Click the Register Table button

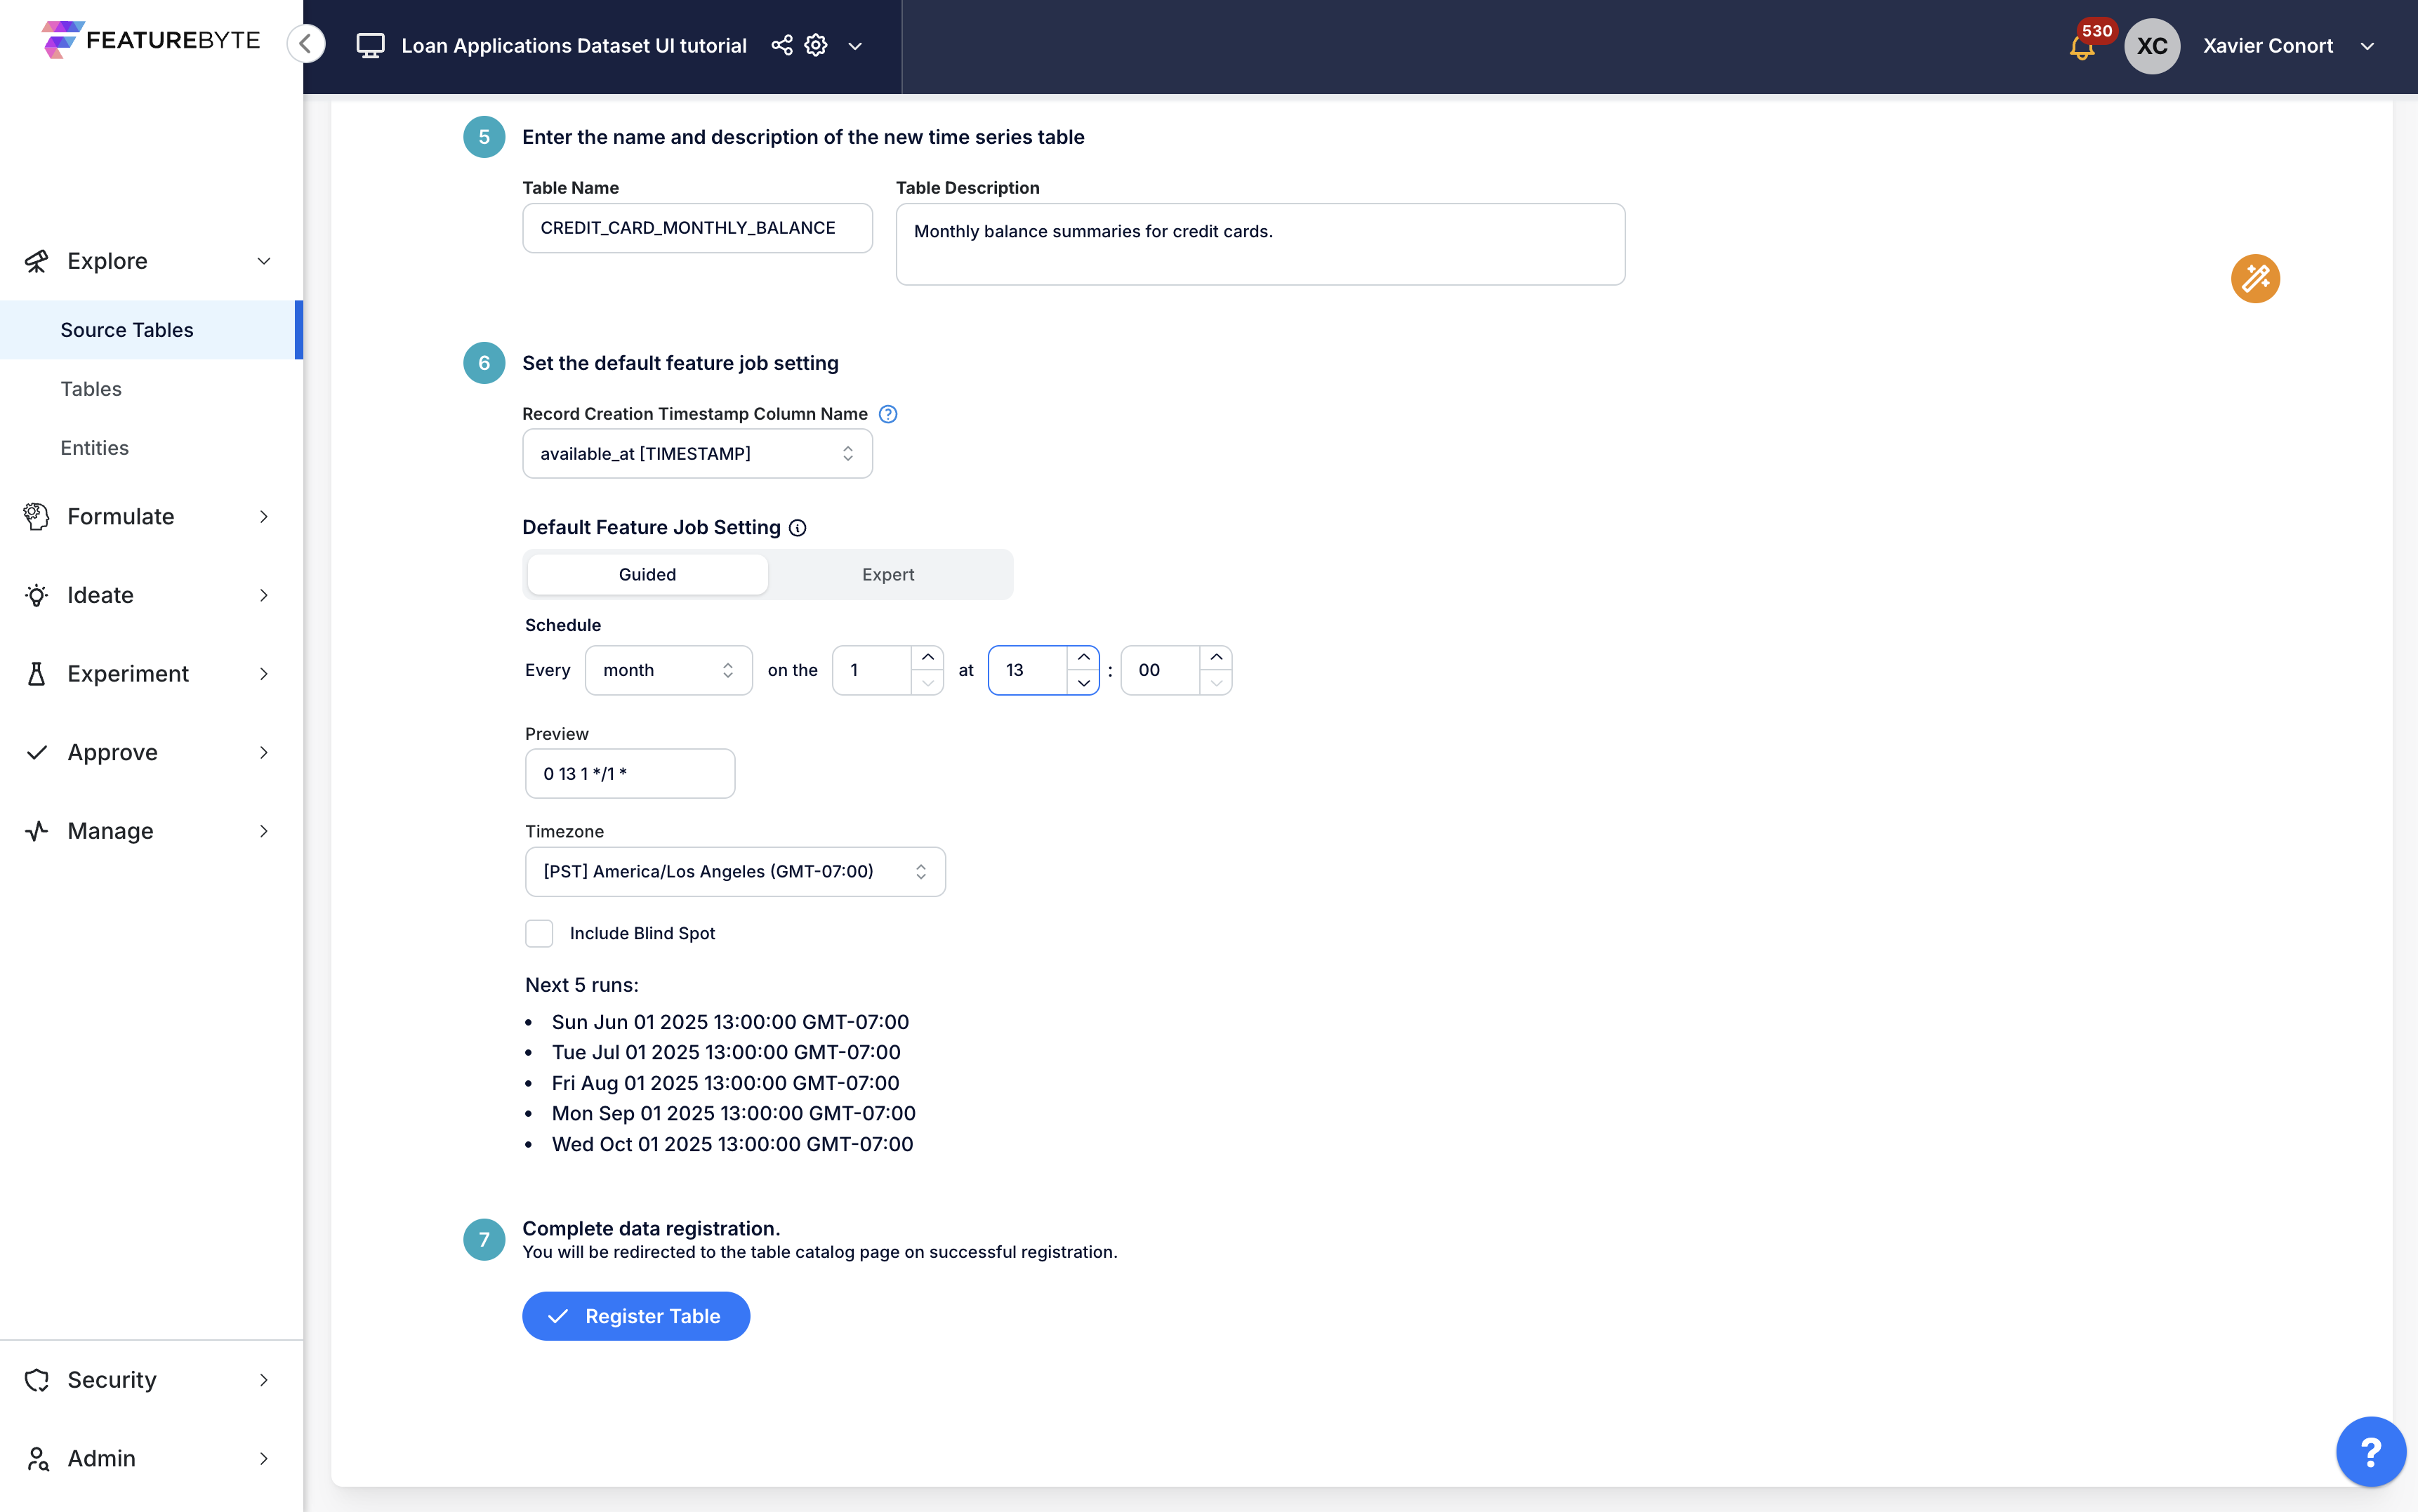tap(636, 1316)
